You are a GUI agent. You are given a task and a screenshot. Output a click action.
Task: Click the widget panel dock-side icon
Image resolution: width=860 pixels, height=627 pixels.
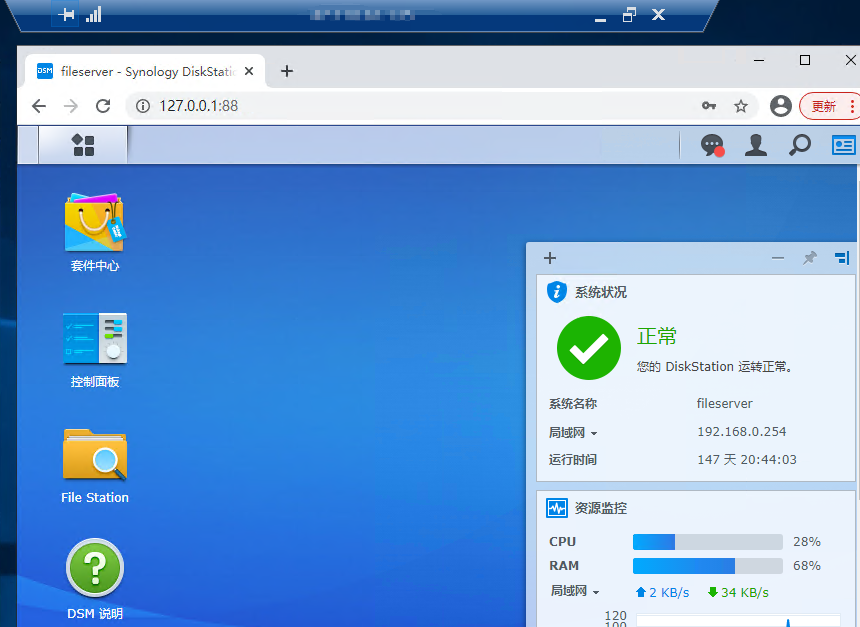[x=842, y=257]
